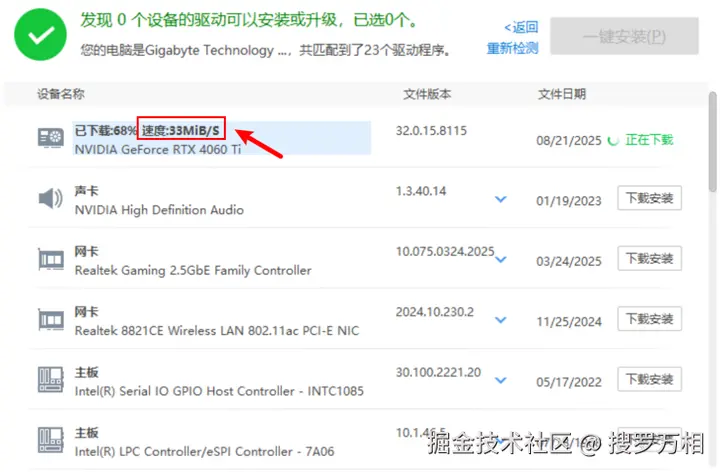Click the 一键安装(P) button

coord(624,36)
